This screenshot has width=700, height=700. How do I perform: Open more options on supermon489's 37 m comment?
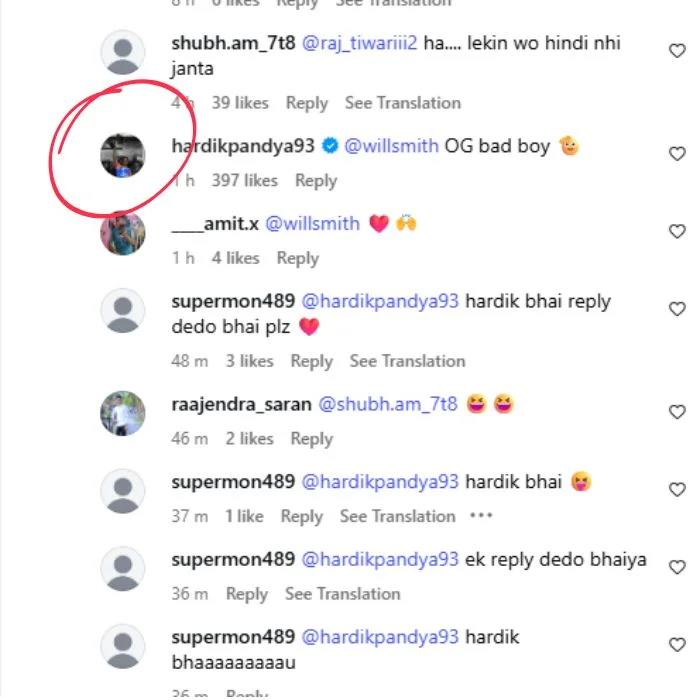click(481, 516)
